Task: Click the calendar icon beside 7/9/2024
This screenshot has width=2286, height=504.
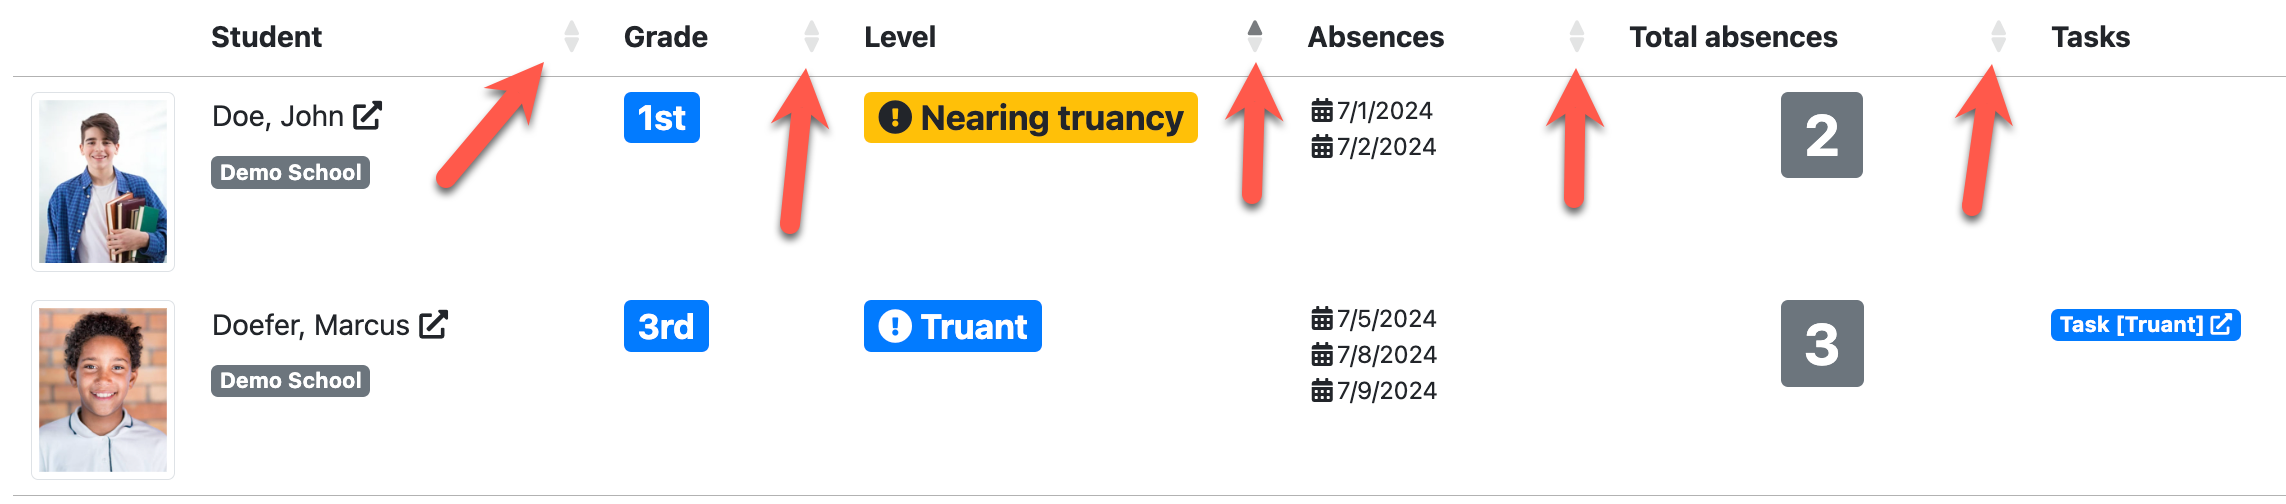Action: pyautogui.click(x=1322, y=391)
